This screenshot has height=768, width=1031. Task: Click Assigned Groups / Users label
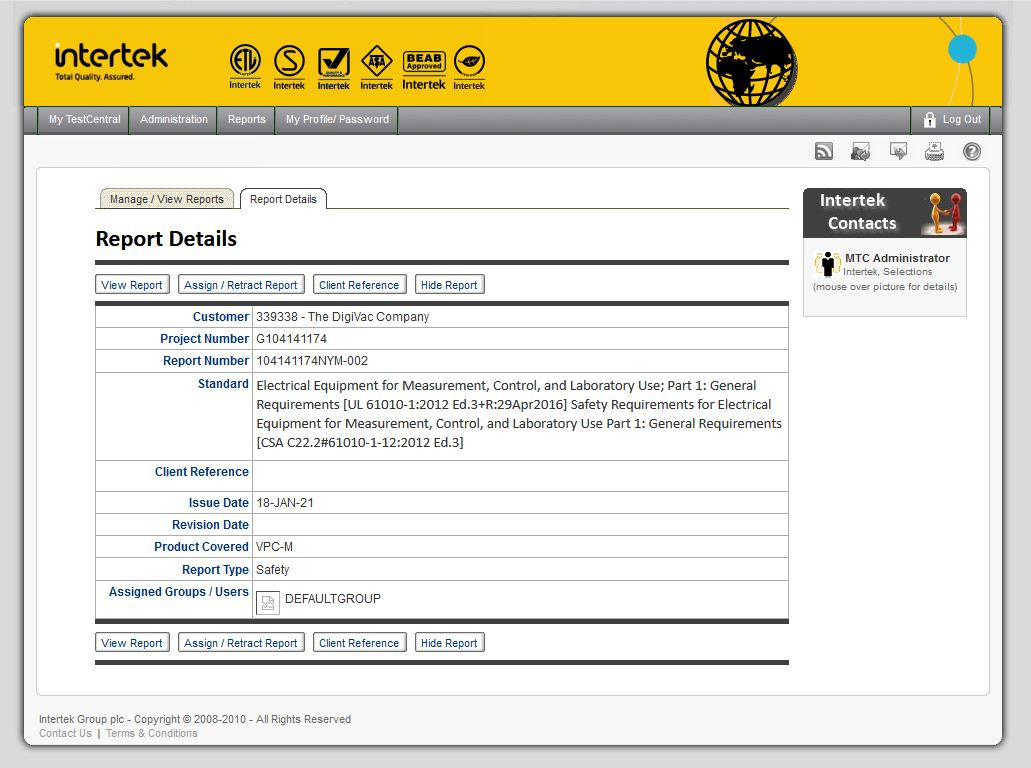click(178, 592)
